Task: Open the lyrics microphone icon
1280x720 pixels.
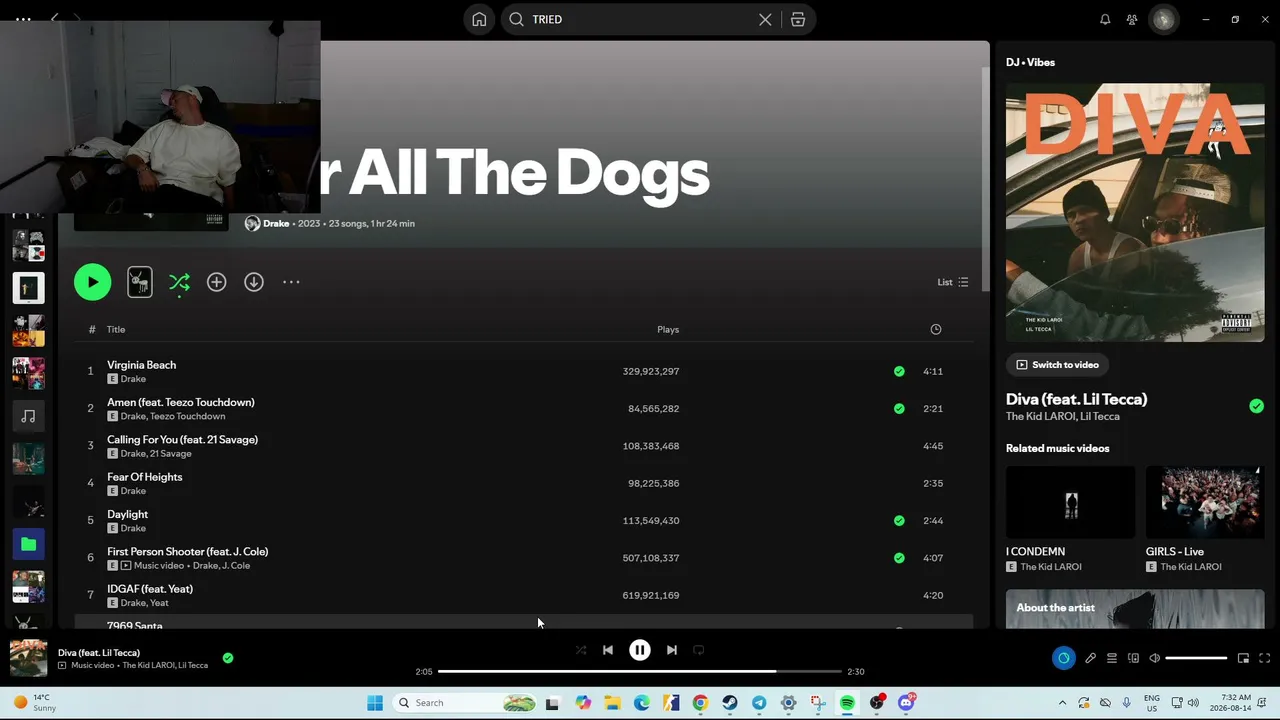Action: (x=1090, y=658)
